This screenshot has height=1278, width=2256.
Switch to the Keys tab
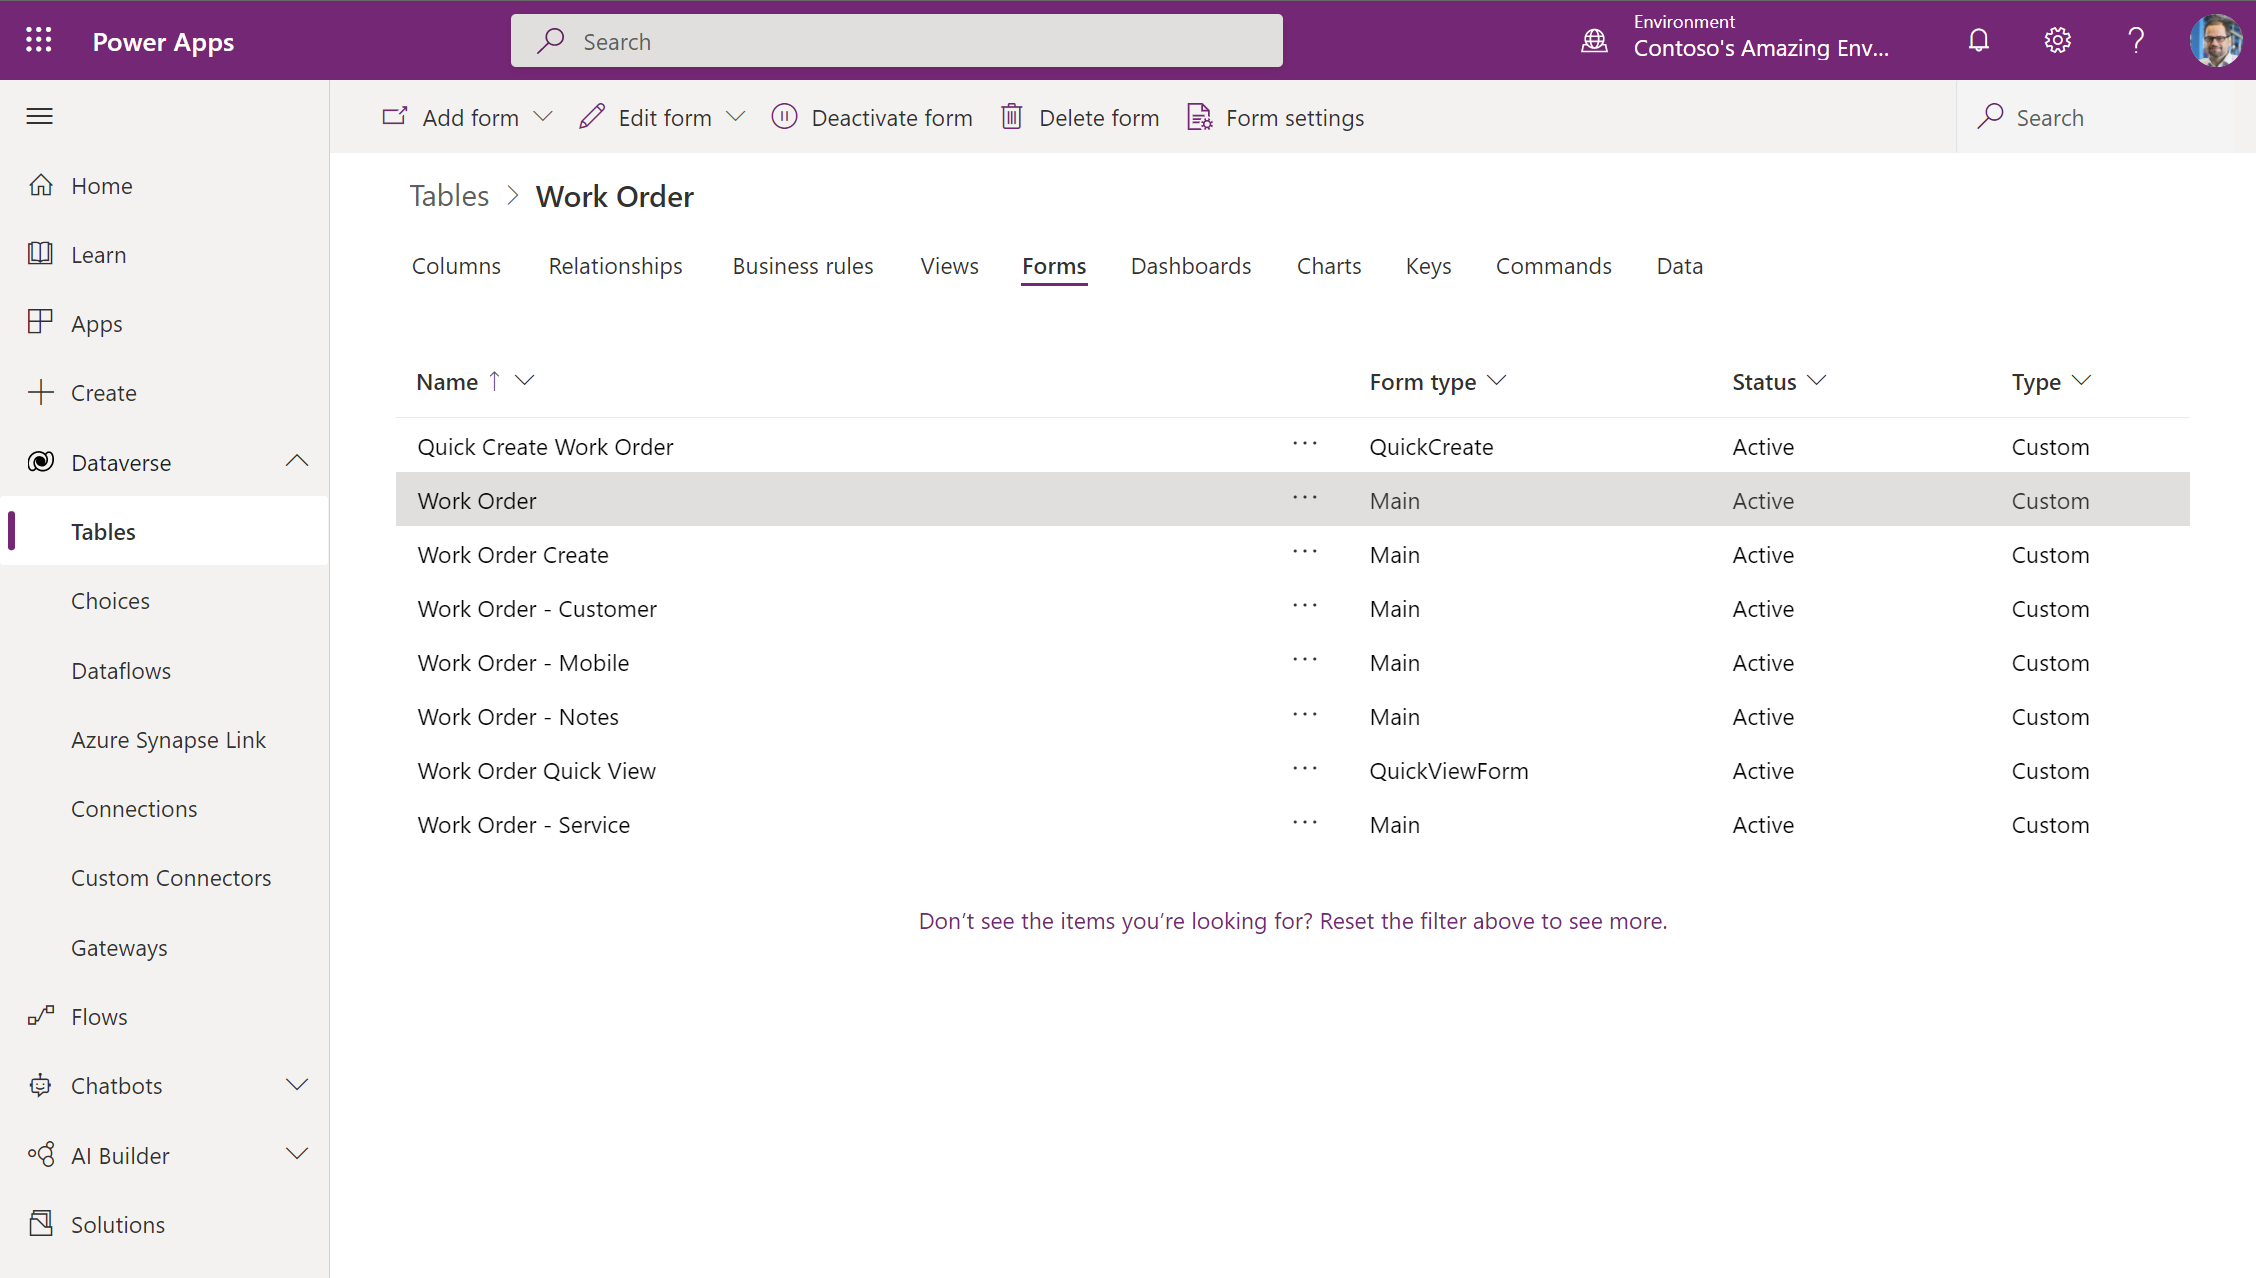[x=1428, y=266]
